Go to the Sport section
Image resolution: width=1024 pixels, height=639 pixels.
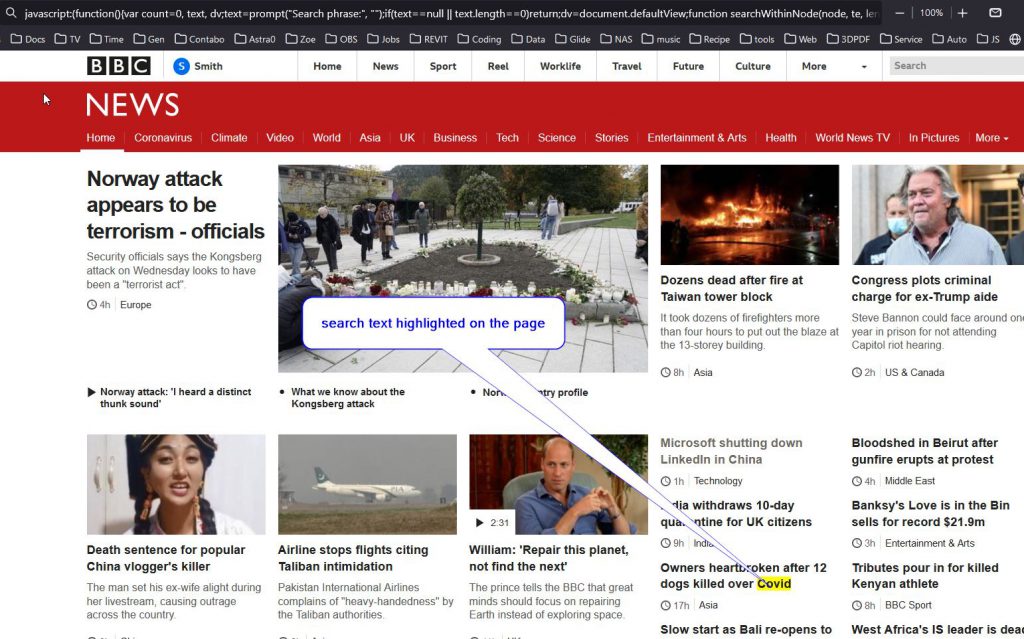tap(443, 66)
